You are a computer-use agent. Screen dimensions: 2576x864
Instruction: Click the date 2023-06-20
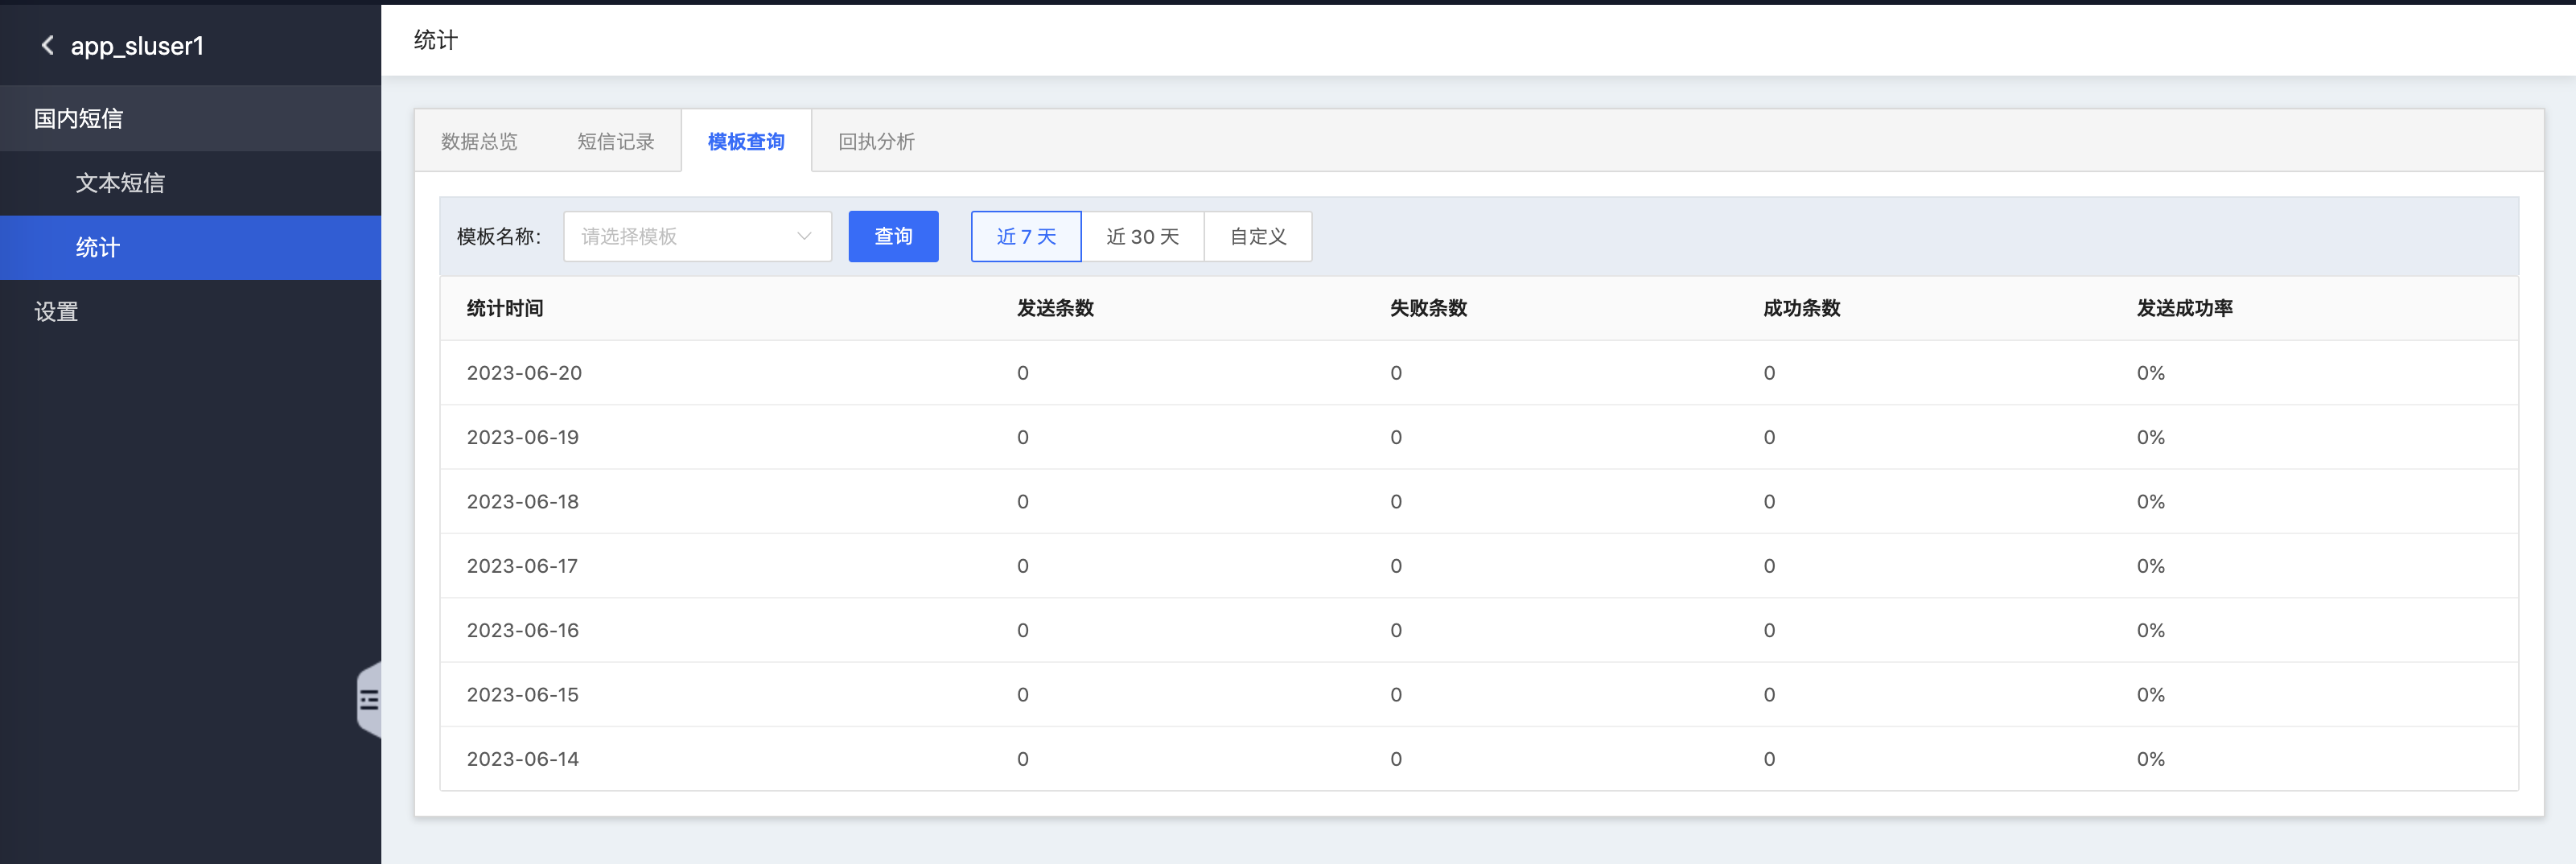pyautogui.click(x=524, y=373)
